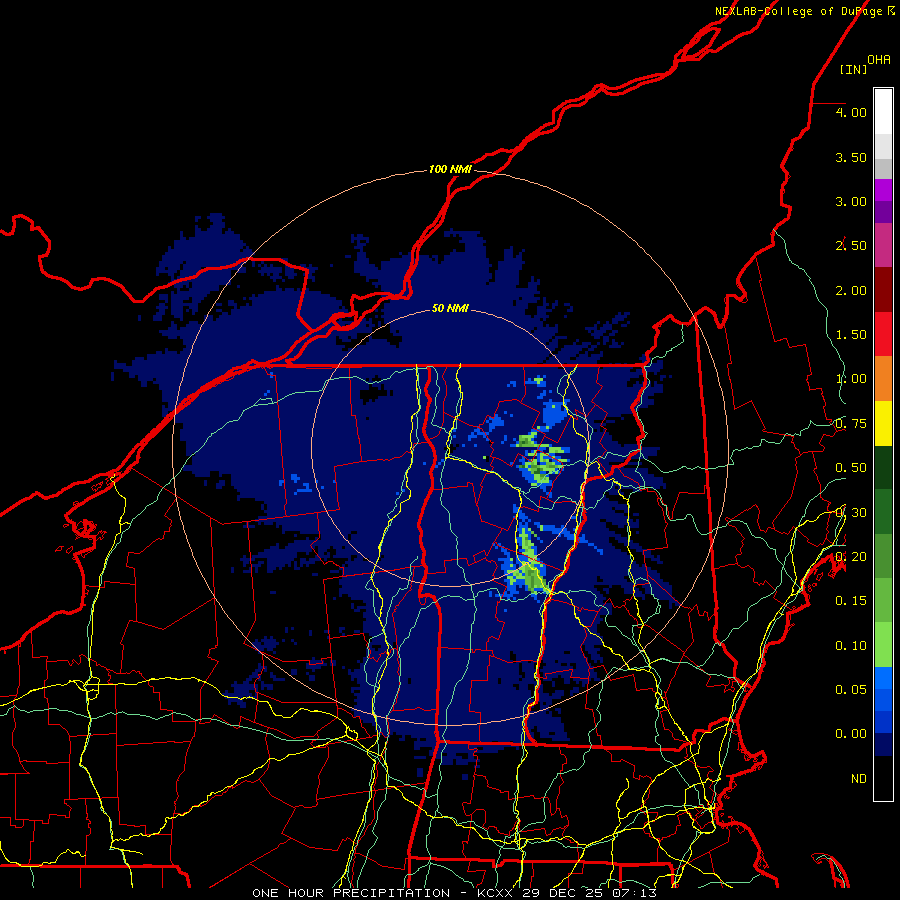
Task: Click the "2.50" legend value
Action: click(x=851, y=246)
